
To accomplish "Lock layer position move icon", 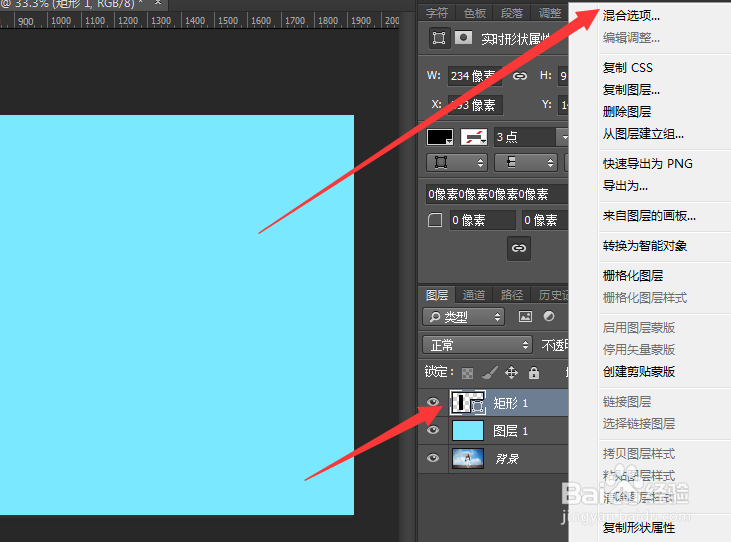I will click(511, 372).
